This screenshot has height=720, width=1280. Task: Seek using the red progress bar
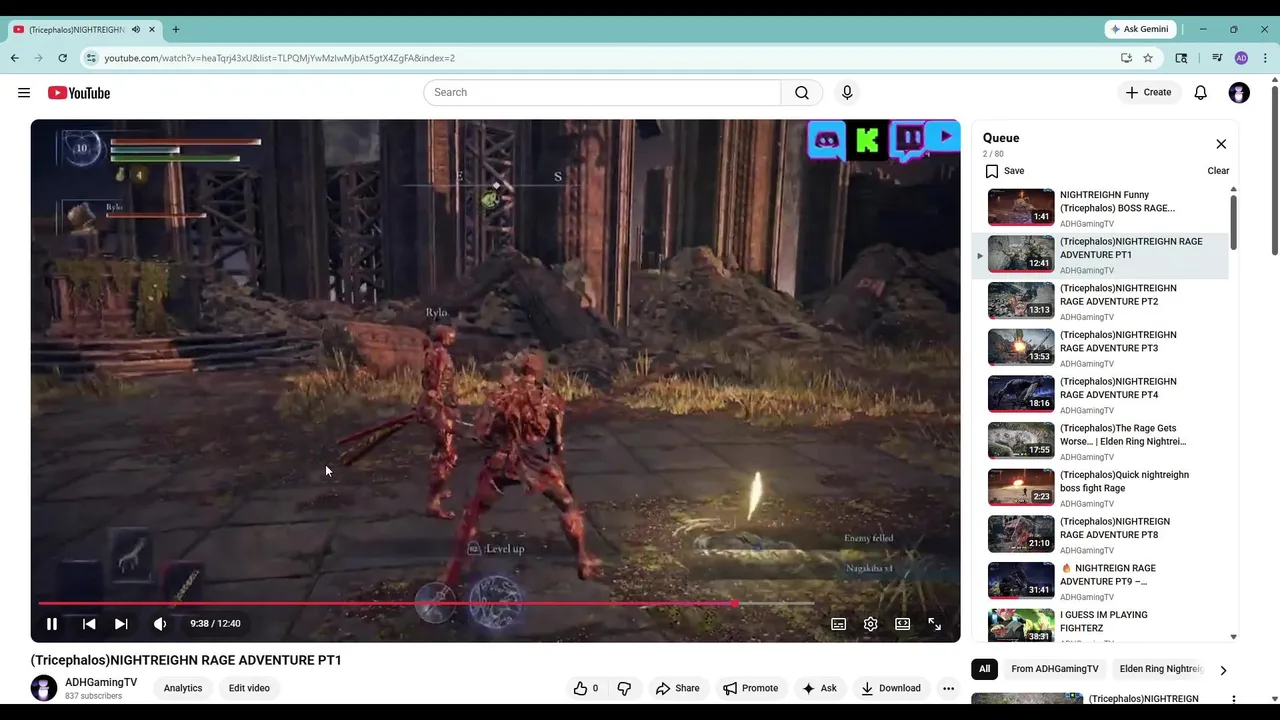click(x=425, y=603)
